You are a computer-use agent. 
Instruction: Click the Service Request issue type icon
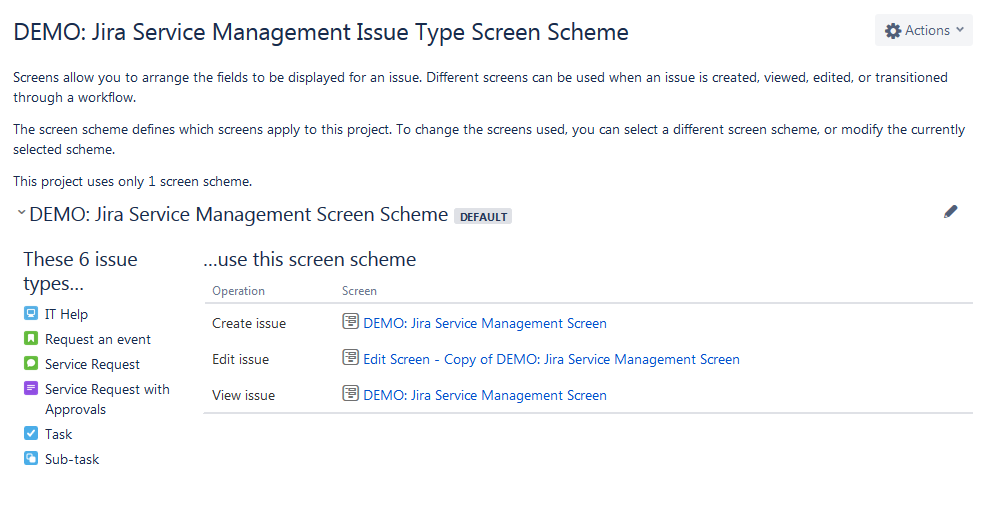point(31,363)
